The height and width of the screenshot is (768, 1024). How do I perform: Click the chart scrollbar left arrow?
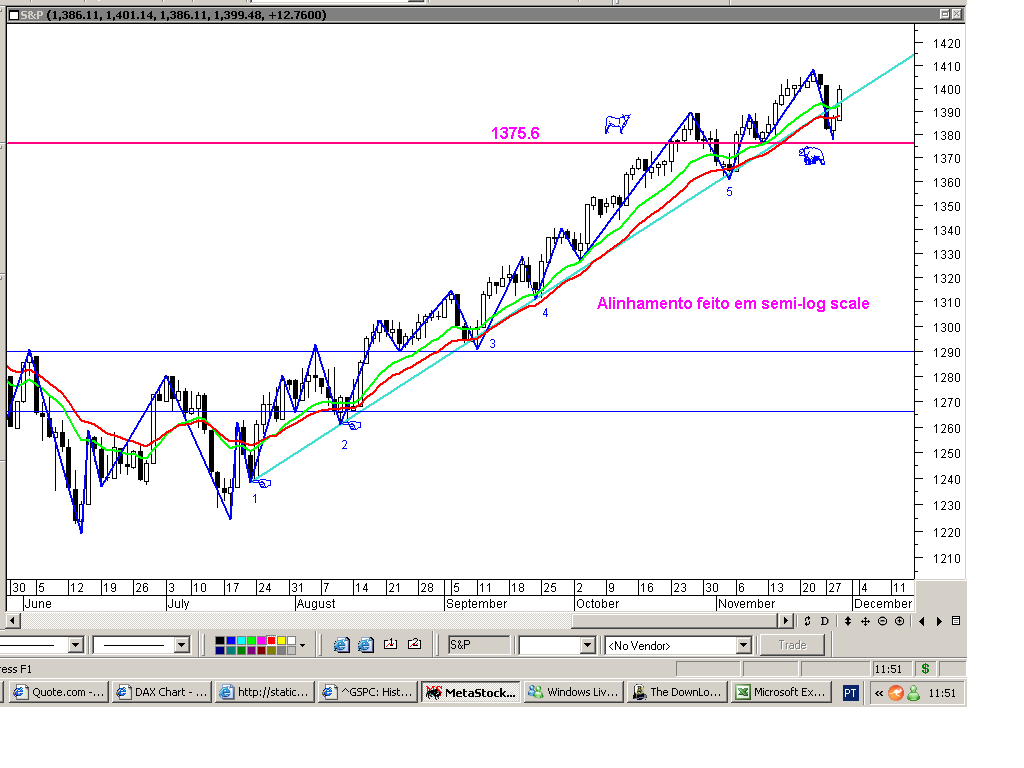[12, 620]
